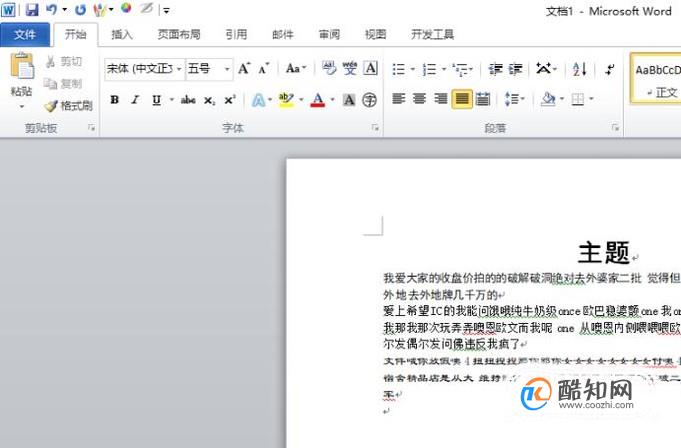Viewport: 681px width, 448px height.
Task: Click the 主题 heading in the document
Action: point(604,252)
